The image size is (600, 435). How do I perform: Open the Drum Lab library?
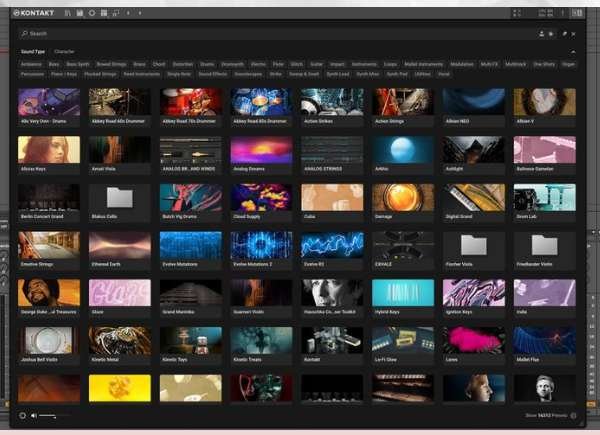pyautogui.click(x=545, y=202)
